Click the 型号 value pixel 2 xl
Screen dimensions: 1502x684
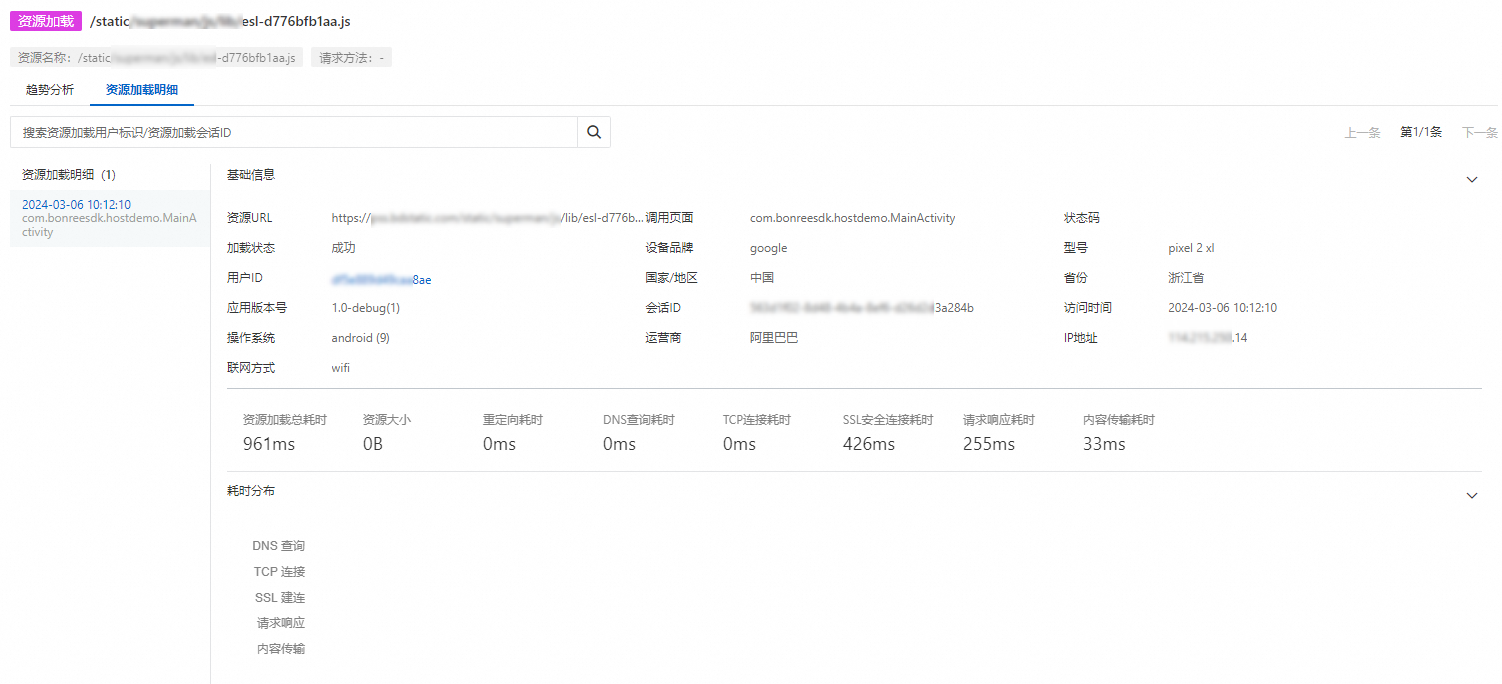point(1191,248)
